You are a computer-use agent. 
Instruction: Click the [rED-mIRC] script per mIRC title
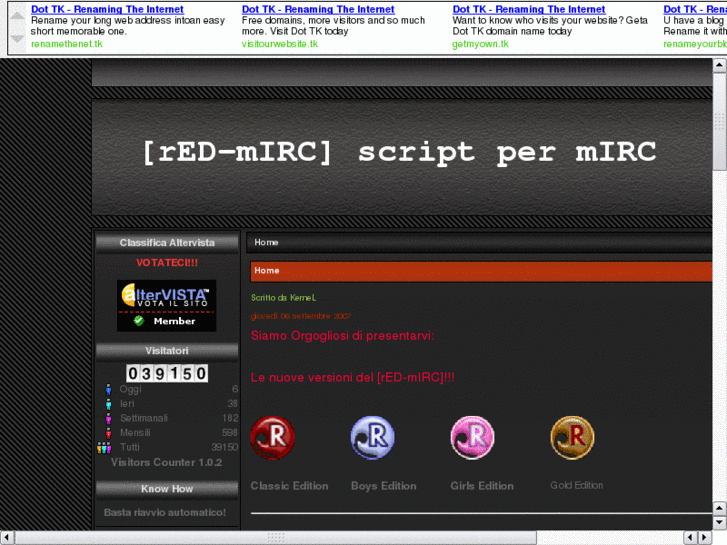point(399,152)
